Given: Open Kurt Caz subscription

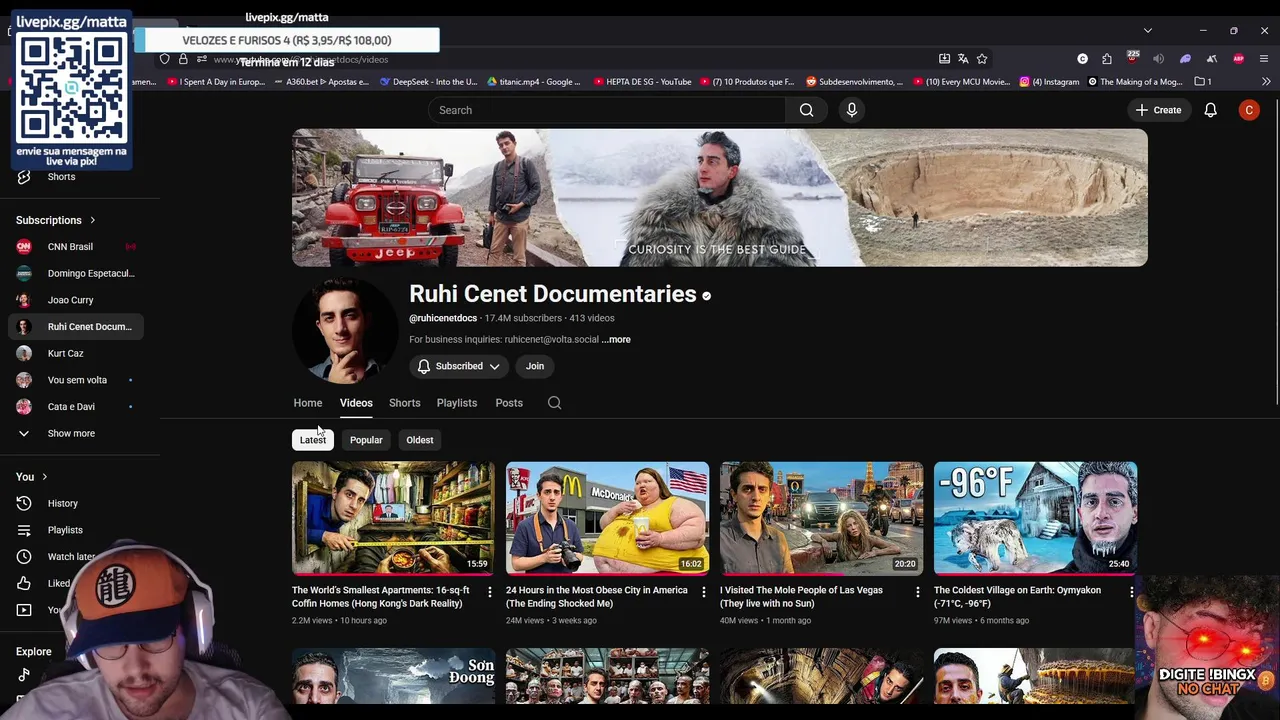Looking at the screenshot, I should (76, 353).
